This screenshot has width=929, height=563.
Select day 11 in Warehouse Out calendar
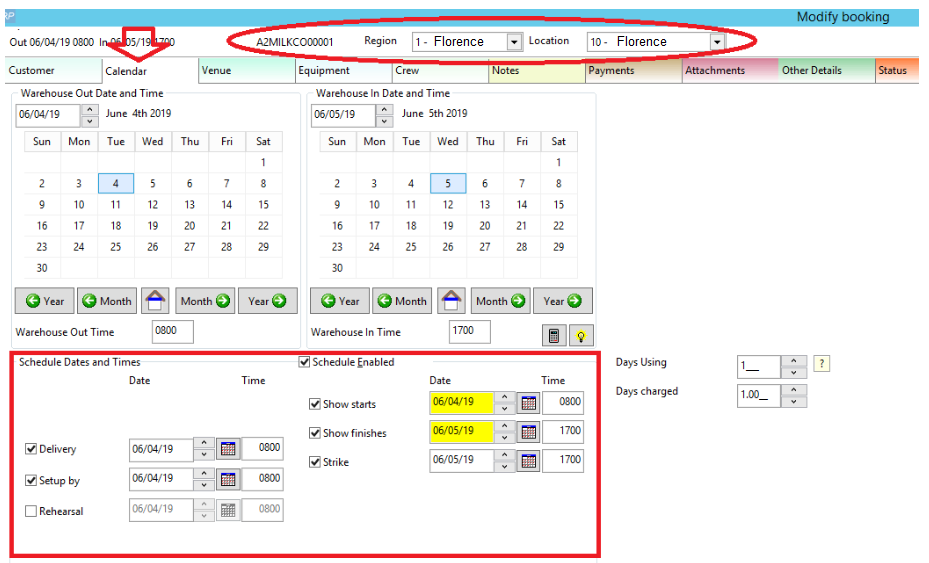pyautogui.click(x=116, y=204)
